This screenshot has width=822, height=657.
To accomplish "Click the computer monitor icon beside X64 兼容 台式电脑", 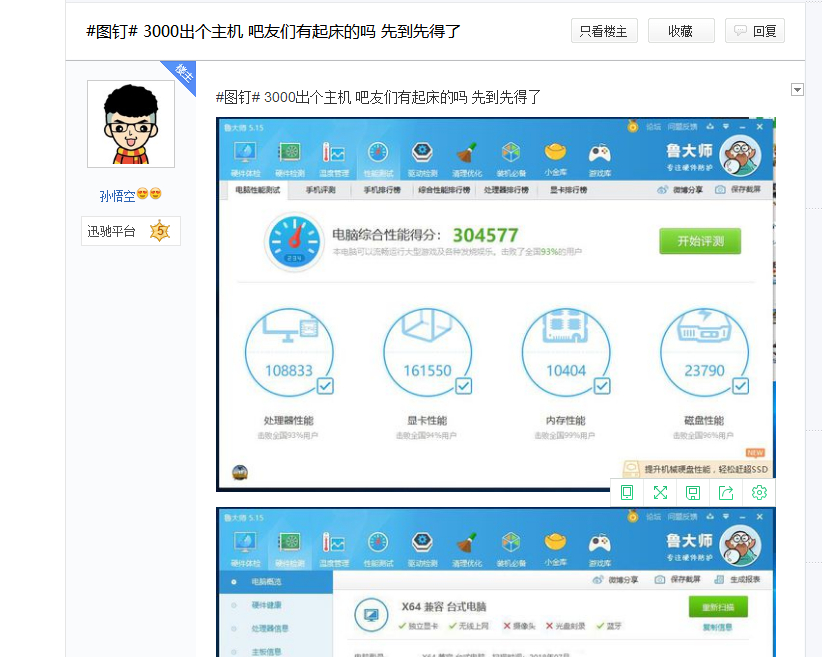I will point(371,615).
